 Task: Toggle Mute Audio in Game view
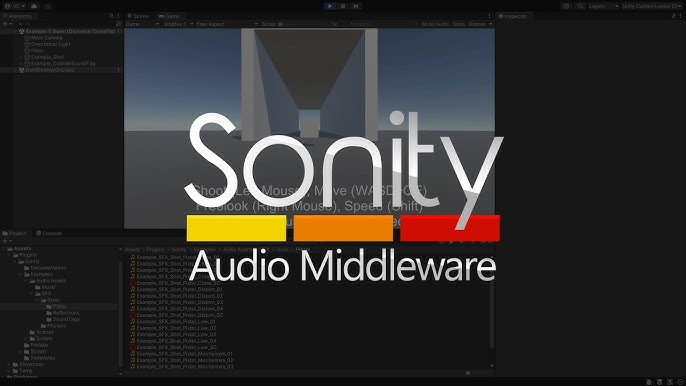click(x=435, y=24)
